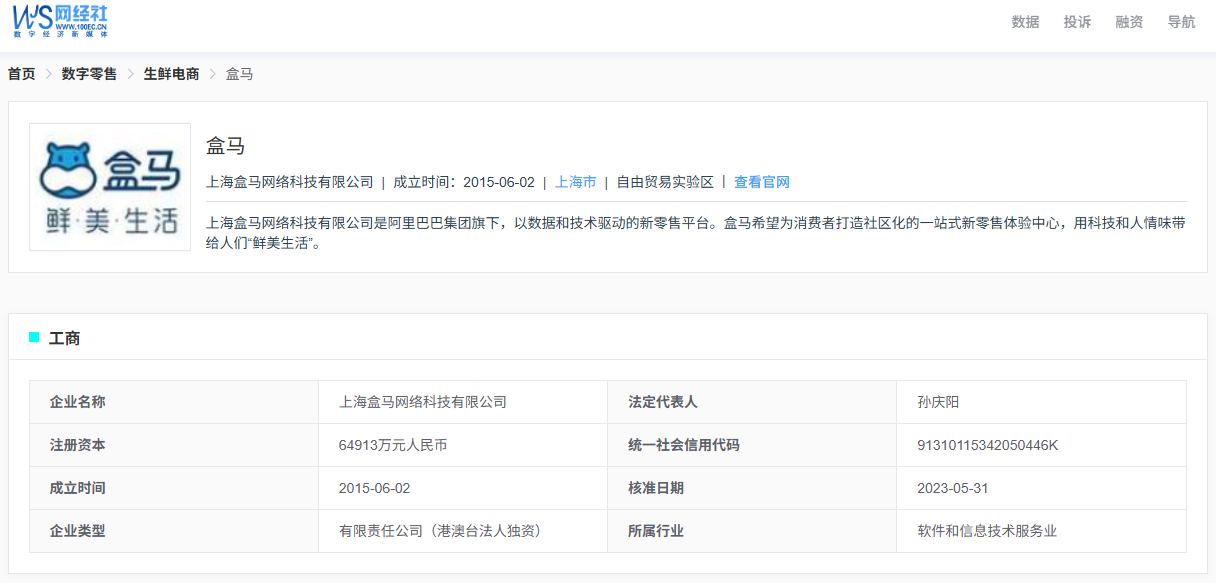Click the 盒马 company heading
This screenshot has height=583, width=1216.
225,146
